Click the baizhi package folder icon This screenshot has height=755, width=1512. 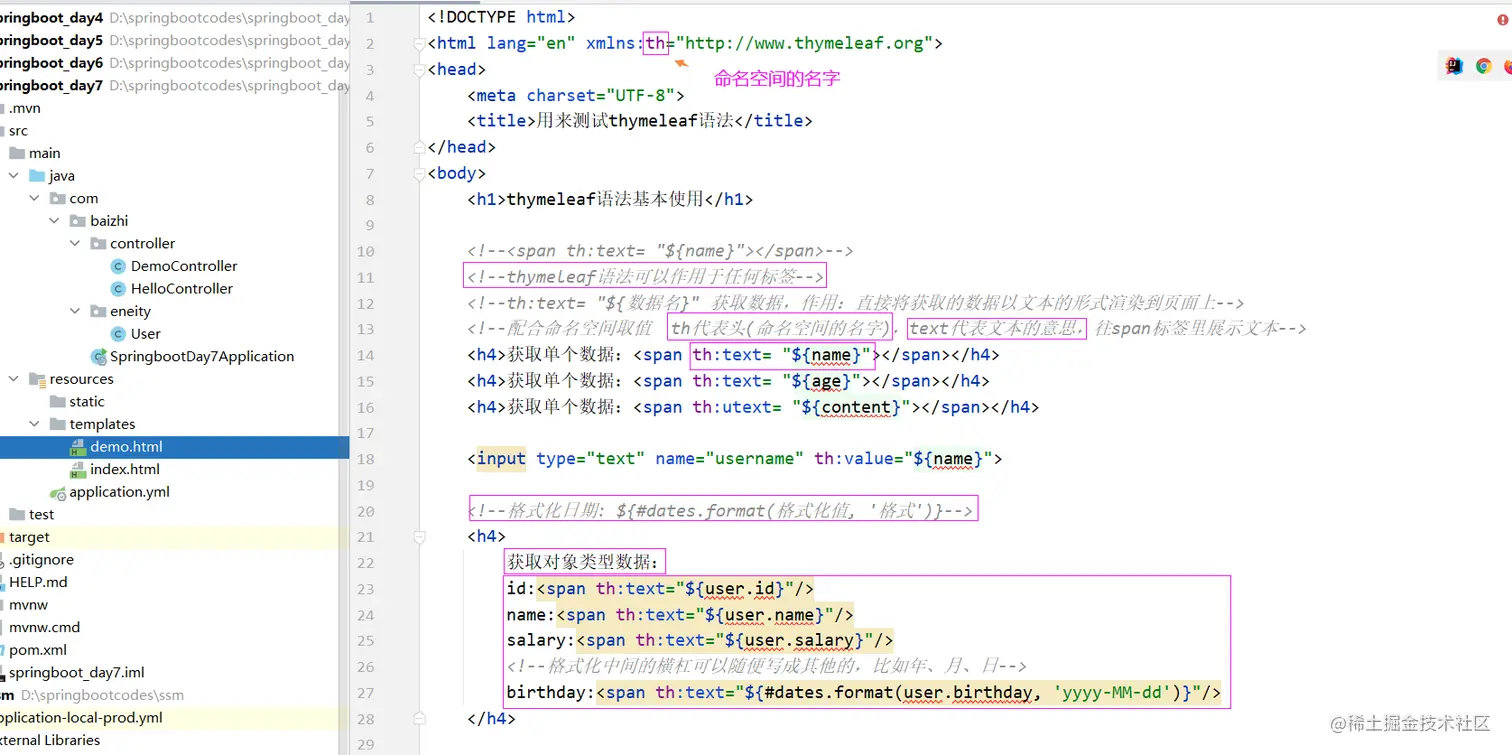coord(78,221)
